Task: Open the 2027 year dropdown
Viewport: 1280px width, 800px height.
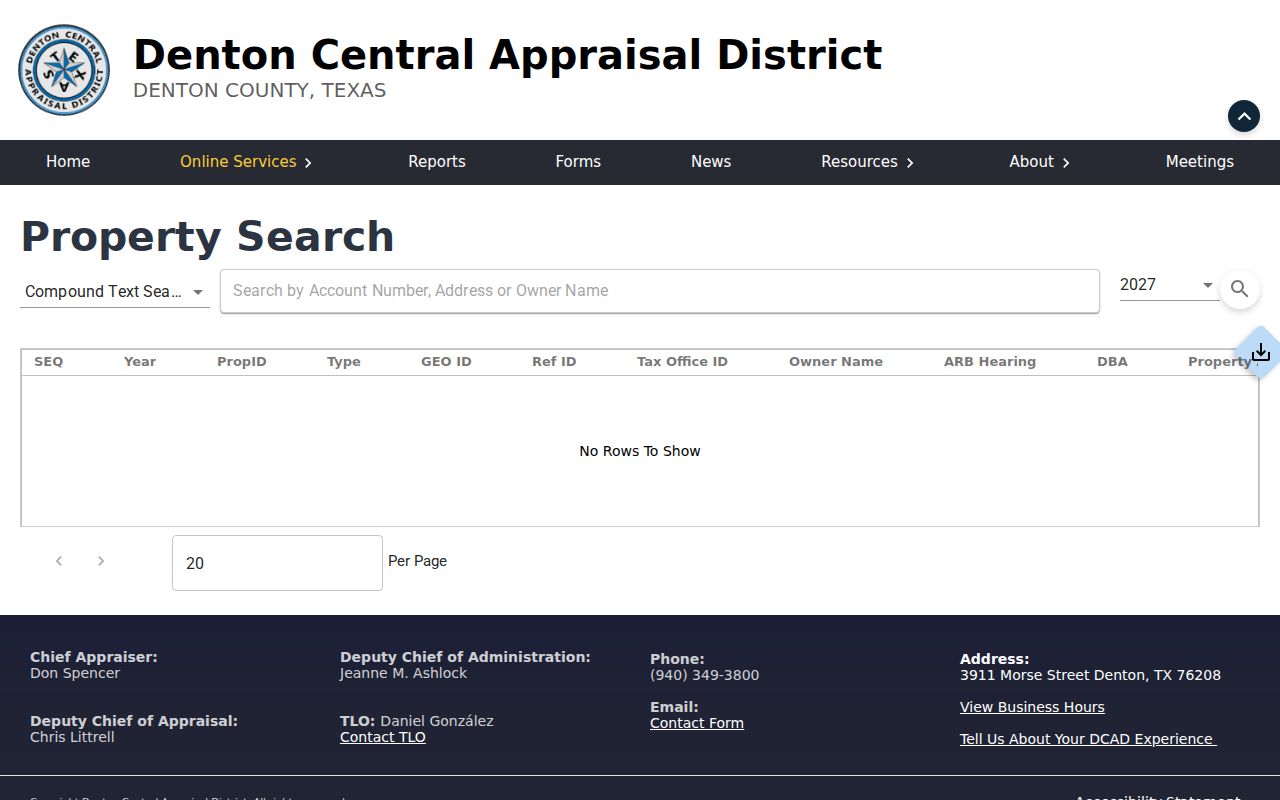Action: (1168, 285)
